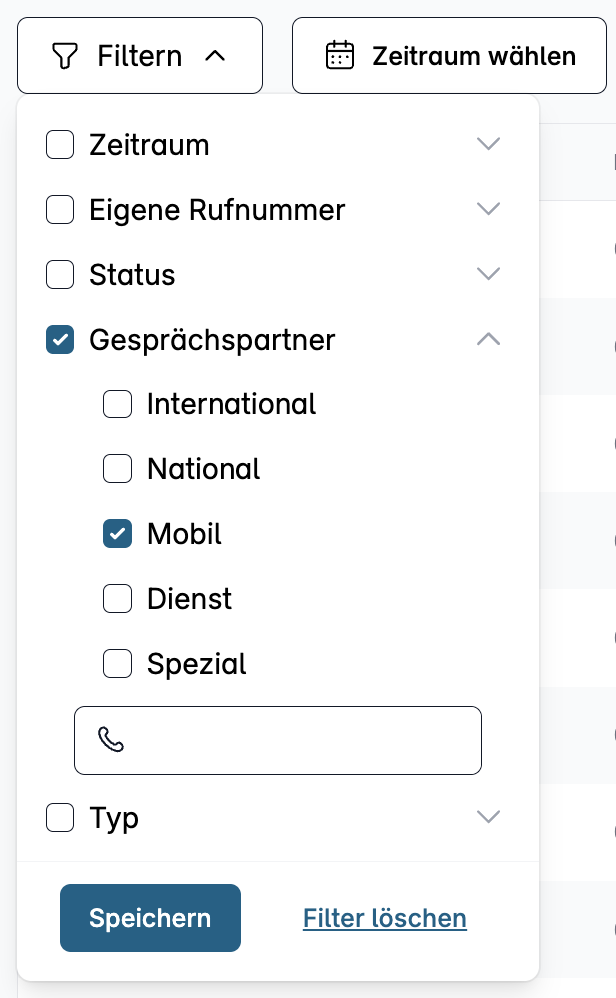
Task: Click the funnel filter icon
Action: coord(64,56)
